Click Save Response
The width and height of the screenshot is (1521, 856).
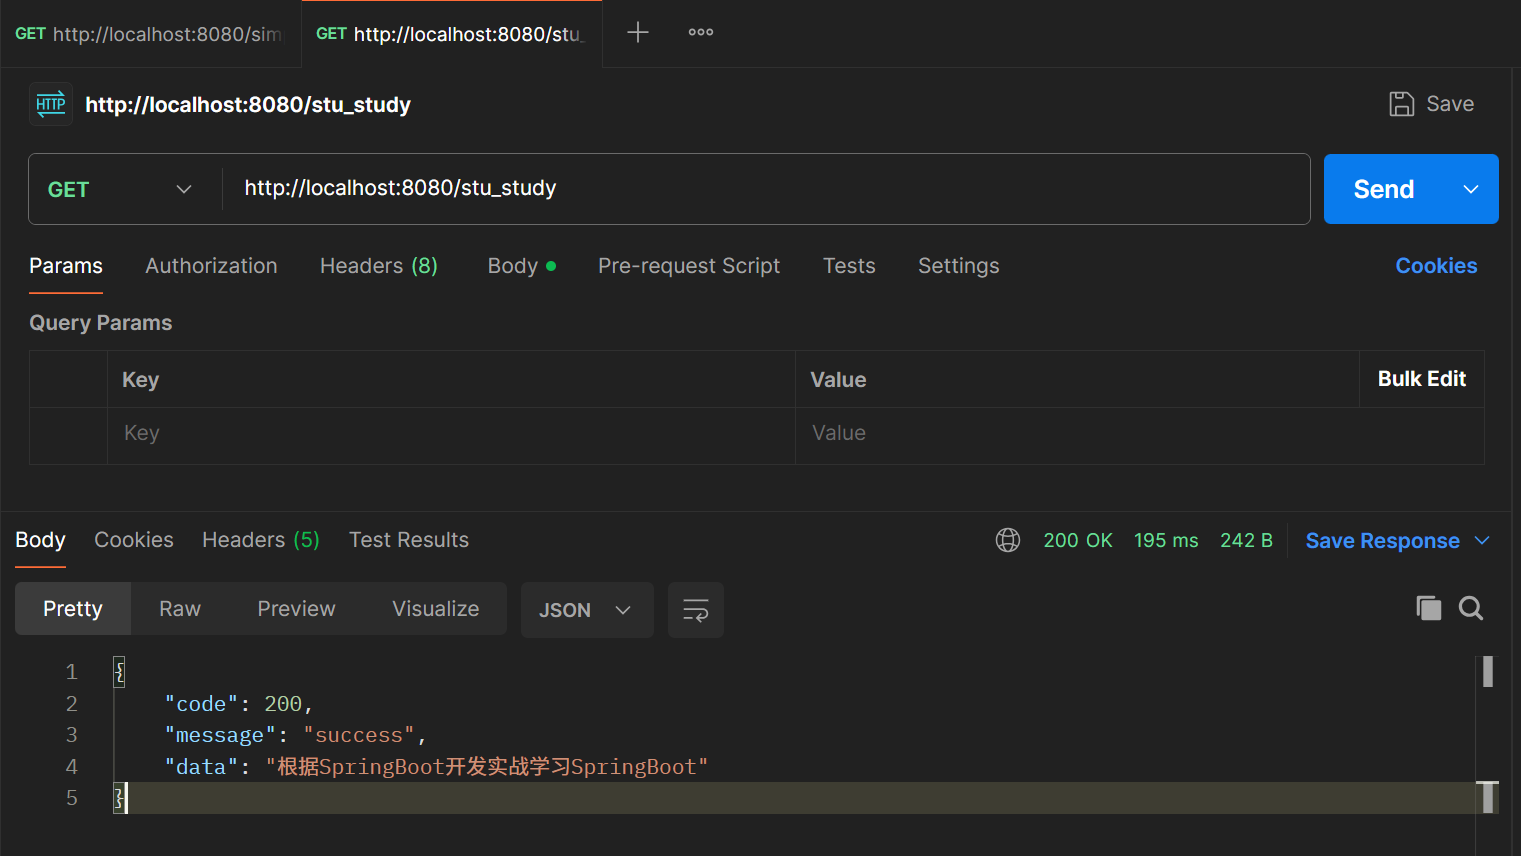click(x=1382, y=541)
